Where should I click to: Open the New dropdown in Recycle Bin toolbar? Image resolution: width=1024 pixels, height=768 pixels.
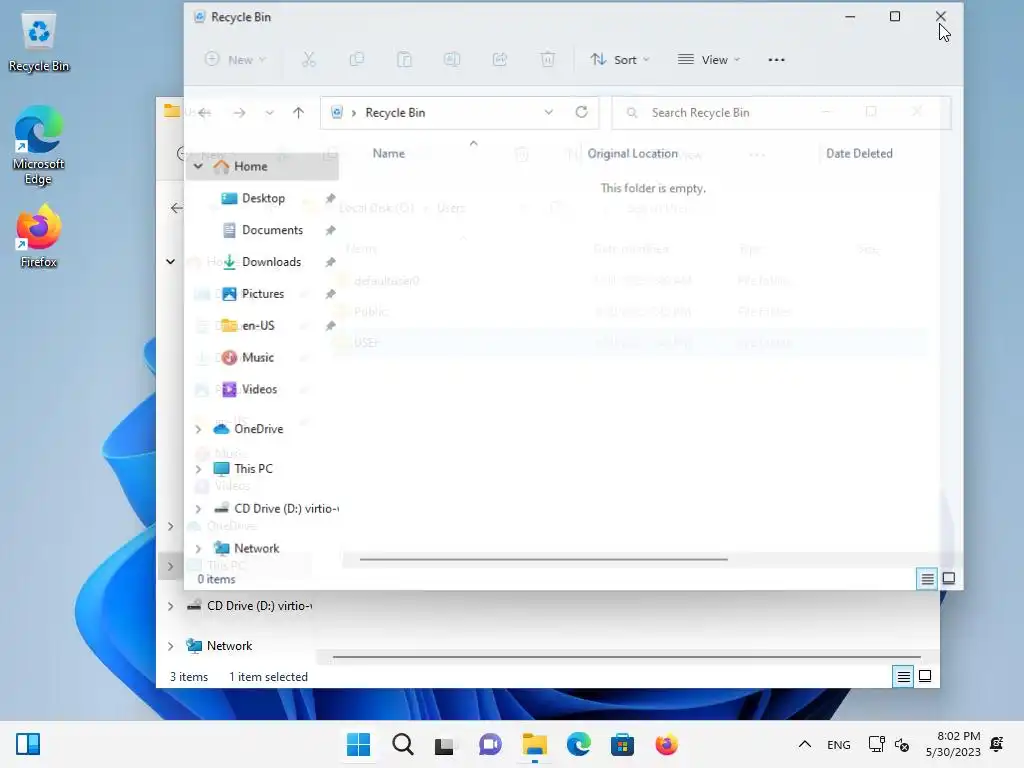(x=235, y=59)
